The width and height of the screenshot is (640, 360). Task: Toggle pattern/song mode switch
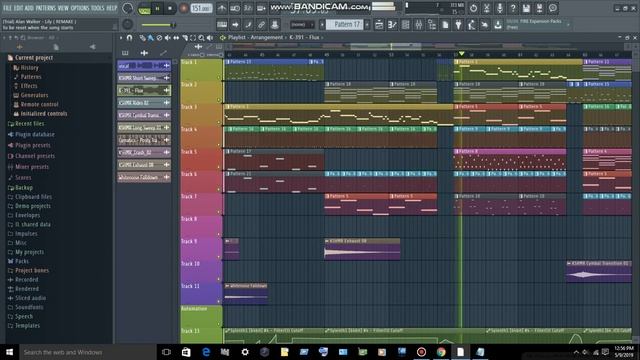pos(144,9)
